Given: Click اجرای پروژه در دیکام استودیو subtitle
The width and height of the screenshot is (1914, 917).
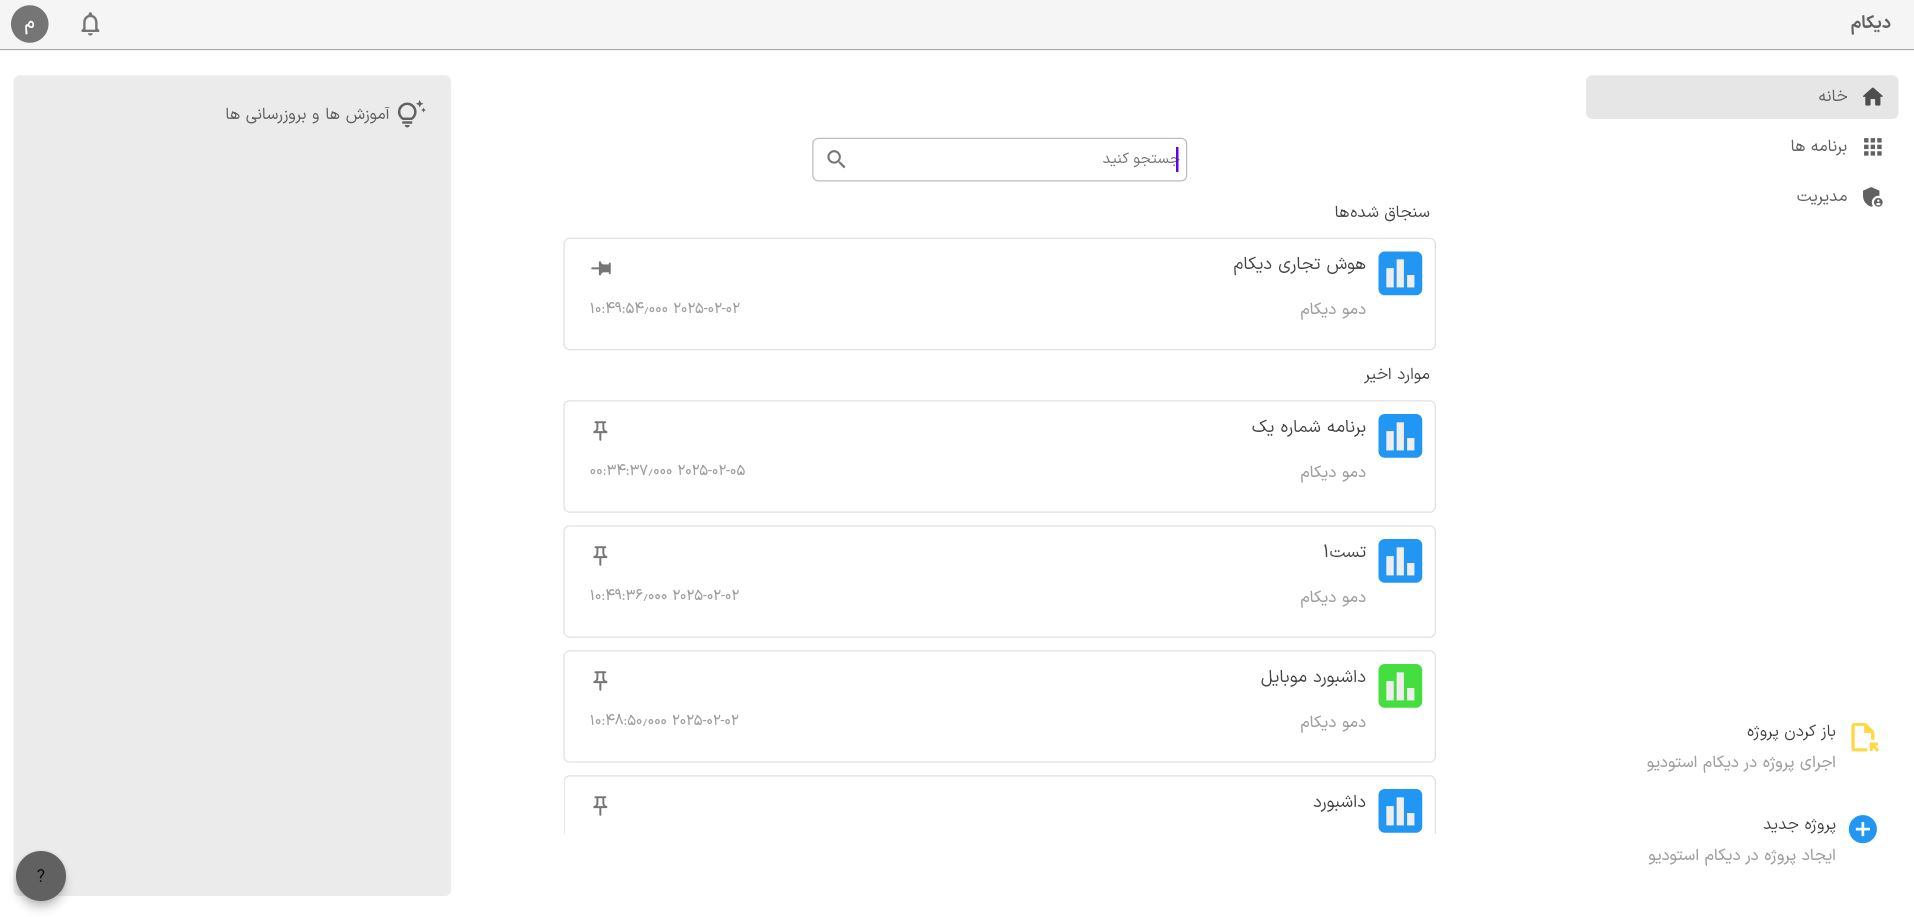Looking at the screenshot, I should point(1741,762).
